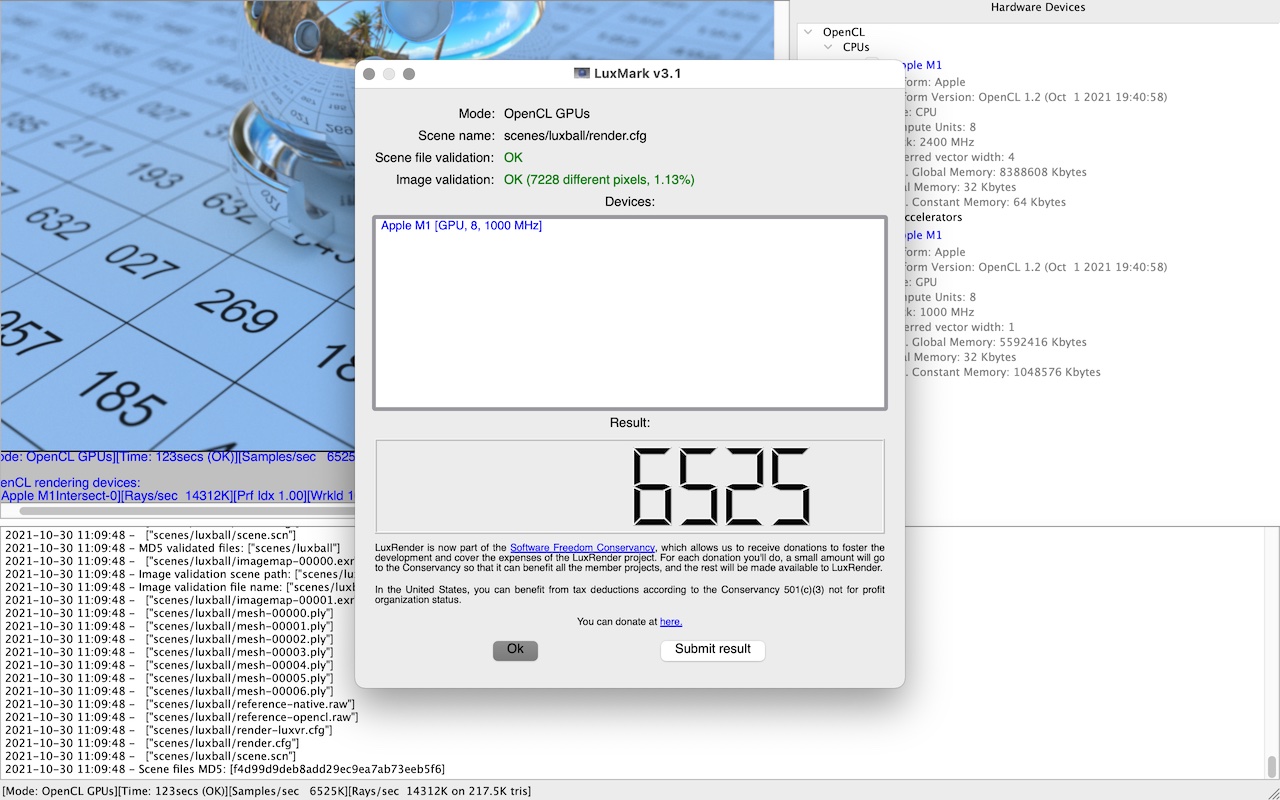Select the OpenCL label in device tree
Image resolution: width=1280 pixels, height=800 pixels.
coord(843,32)
